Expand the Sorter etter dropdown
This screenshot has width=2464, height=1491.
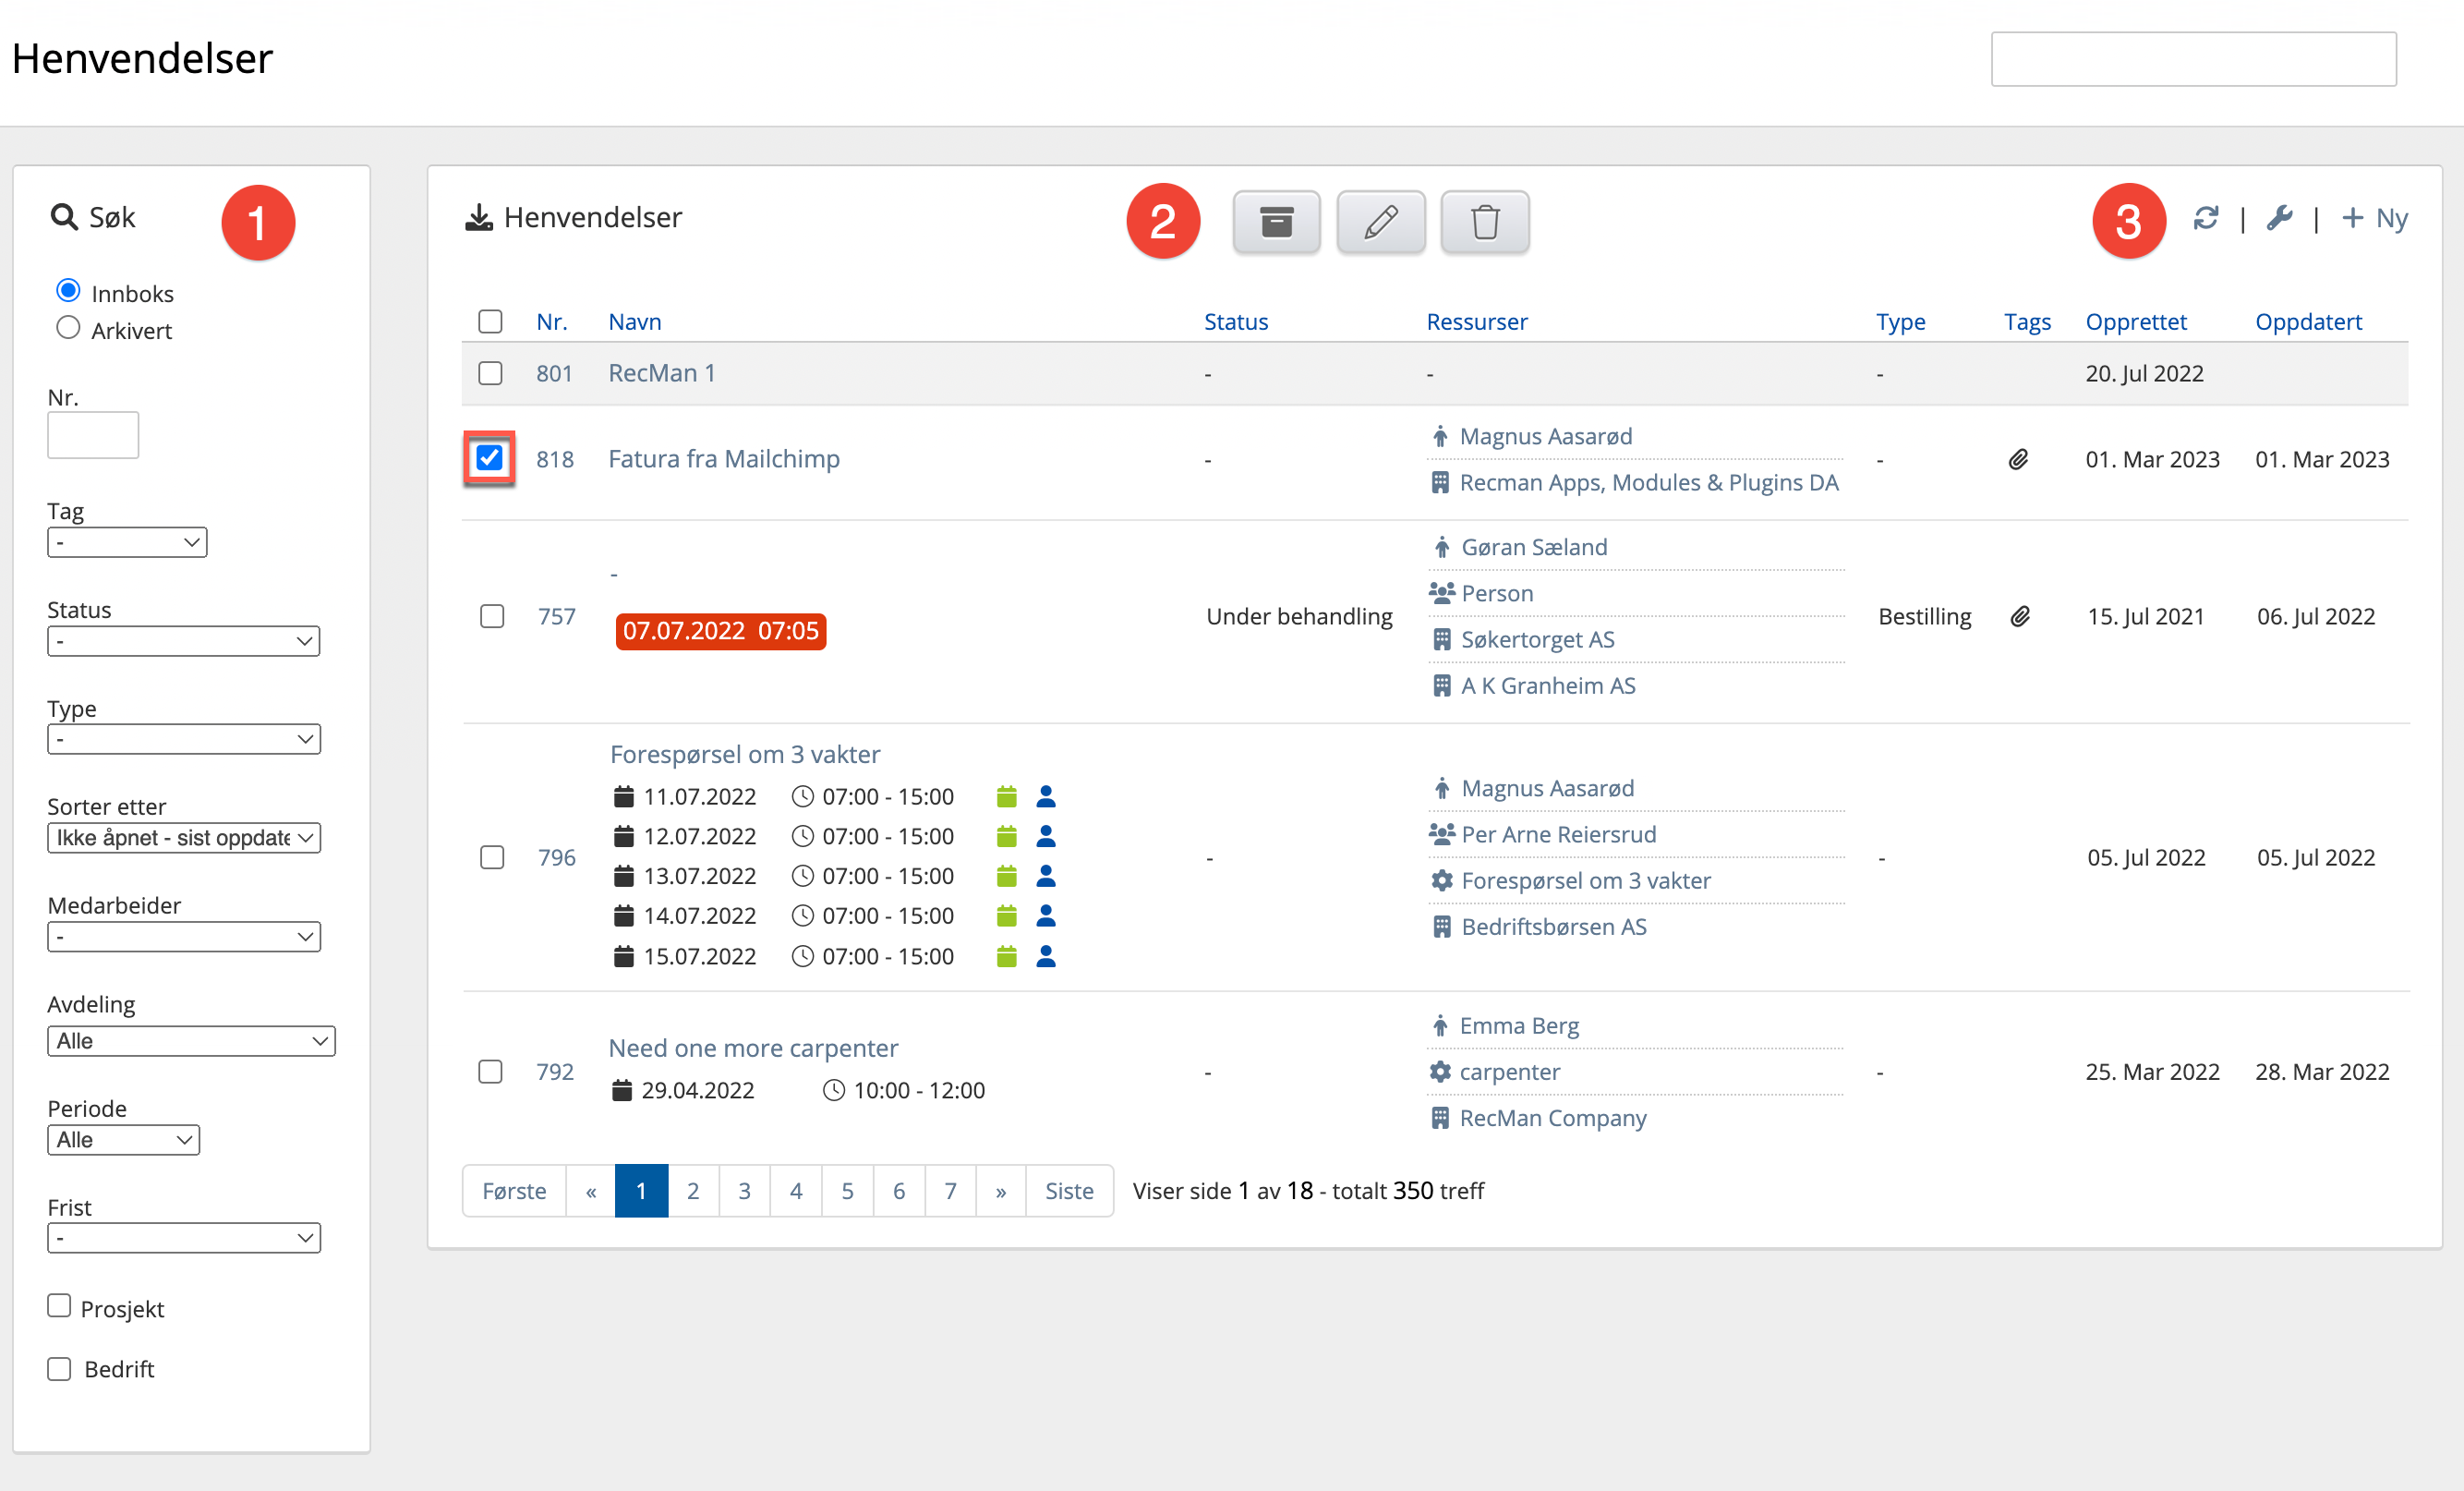(183, 837)
